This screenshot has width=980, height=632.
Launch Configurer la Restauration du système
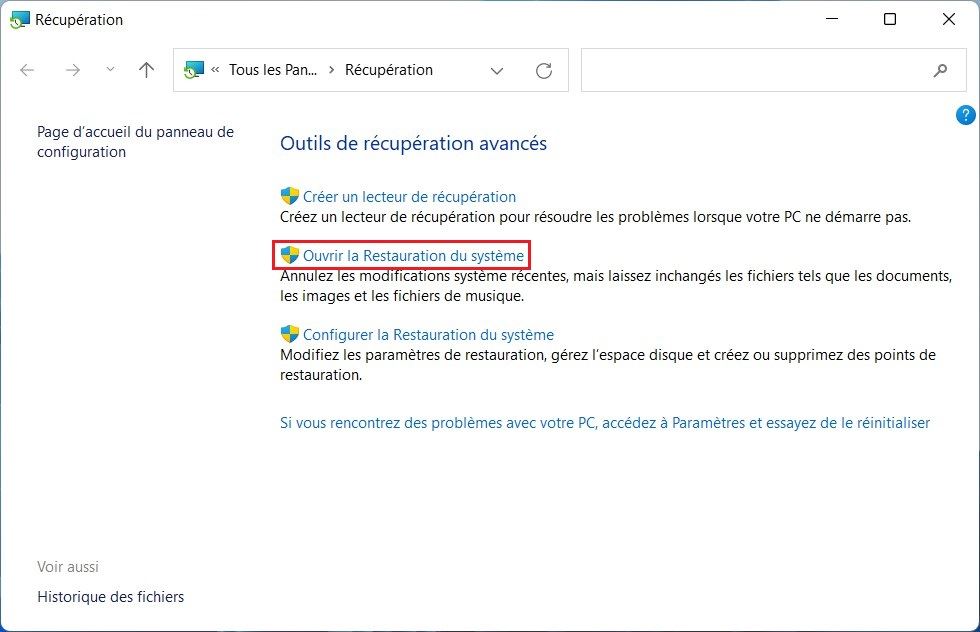point(428,335)
